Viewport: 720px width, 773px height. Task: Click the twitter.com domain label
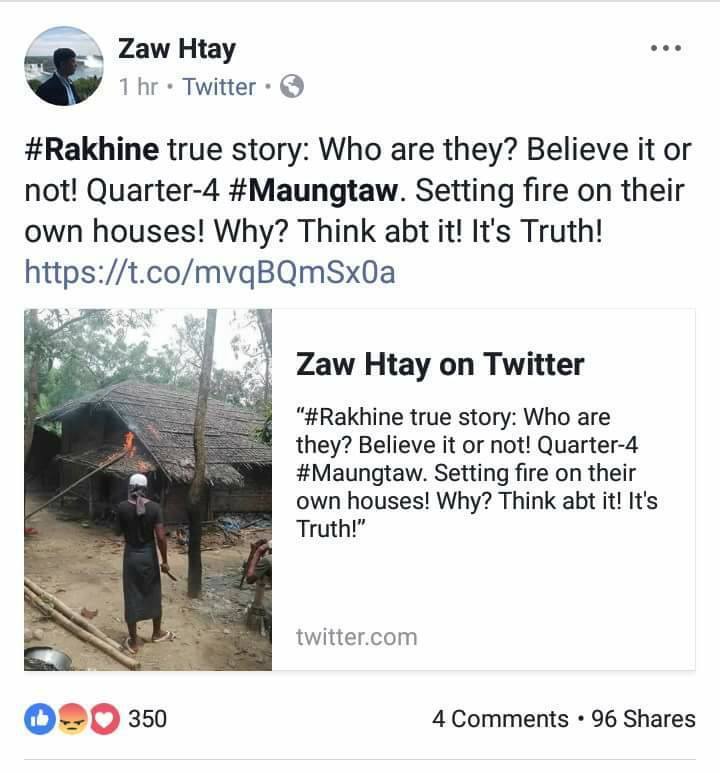(356, 637)
